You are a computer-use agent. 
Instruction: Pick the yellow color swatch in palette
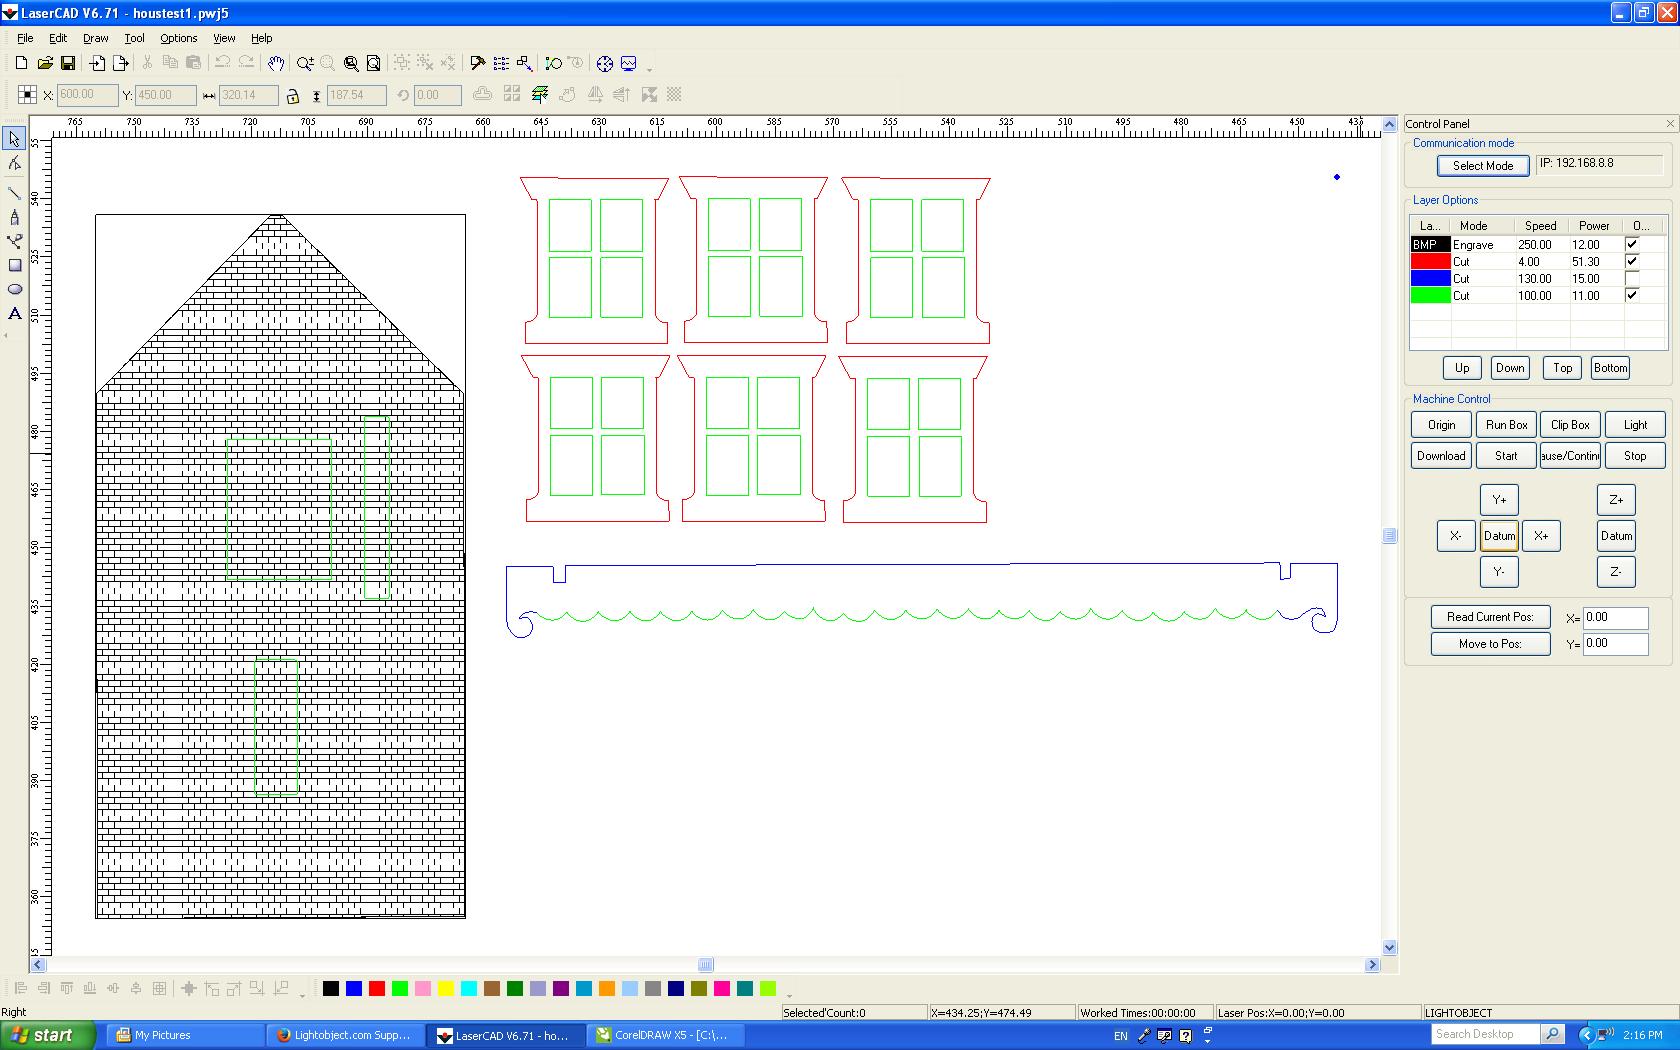[x=446, y=989]
